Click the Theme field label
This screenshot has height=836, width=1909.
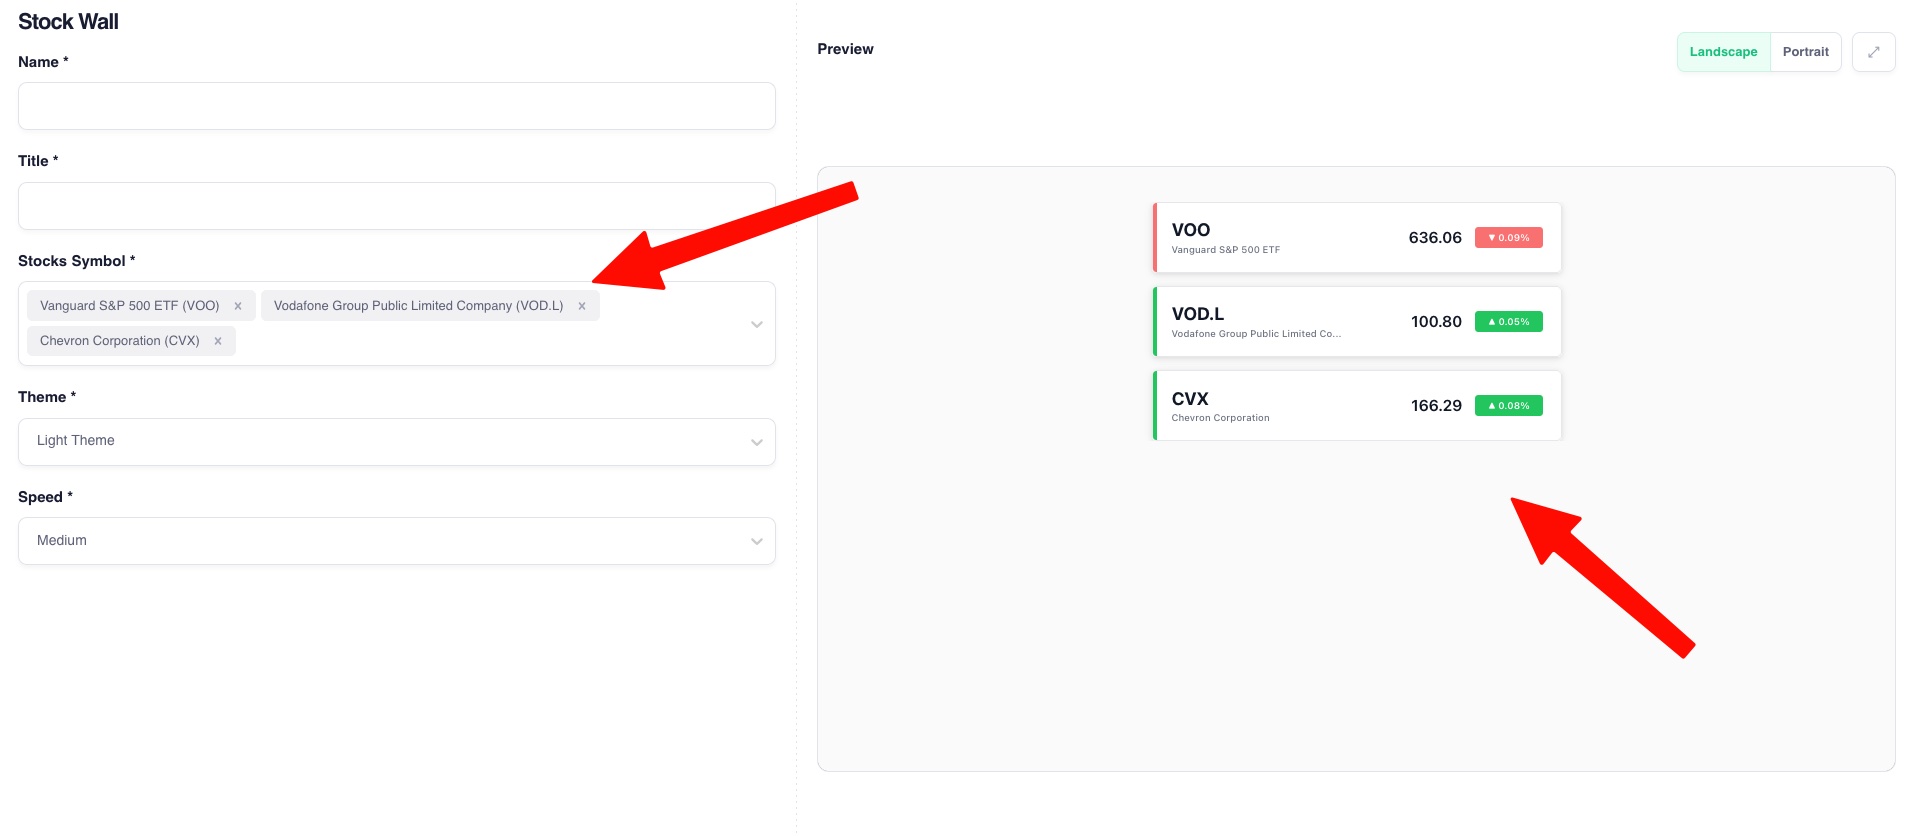click(x=47, y=397)
